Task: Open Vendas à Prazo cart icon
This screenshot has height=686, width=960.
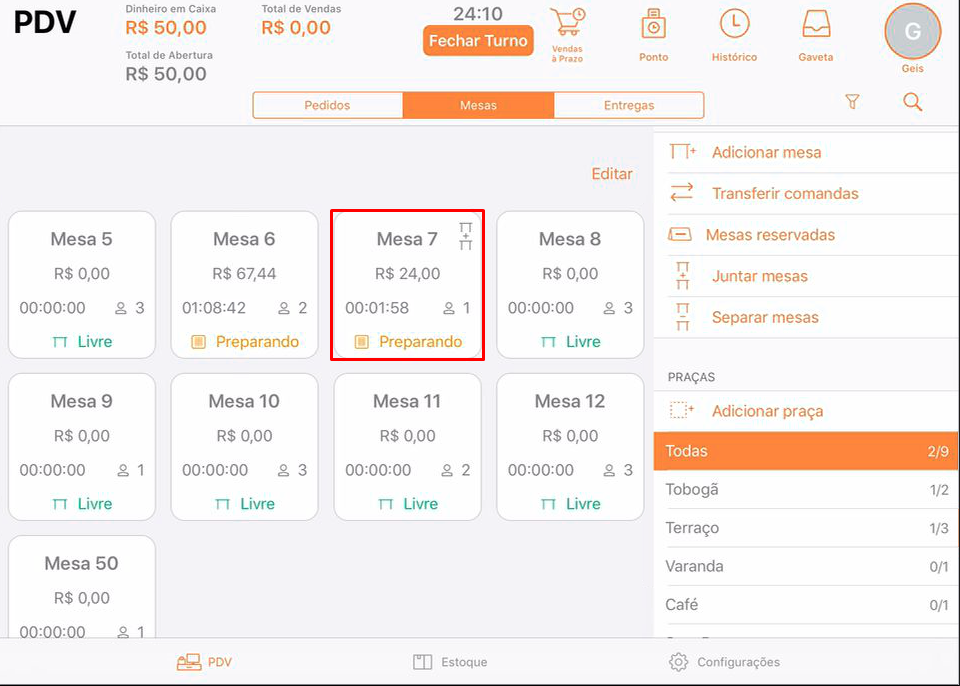Action: [x=568, y=22]
